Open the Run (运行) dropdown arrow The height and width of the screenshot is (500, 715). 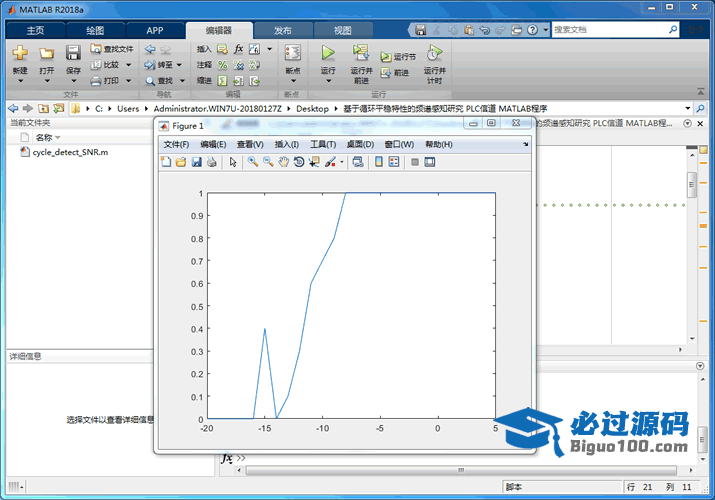tap(328, 81)
